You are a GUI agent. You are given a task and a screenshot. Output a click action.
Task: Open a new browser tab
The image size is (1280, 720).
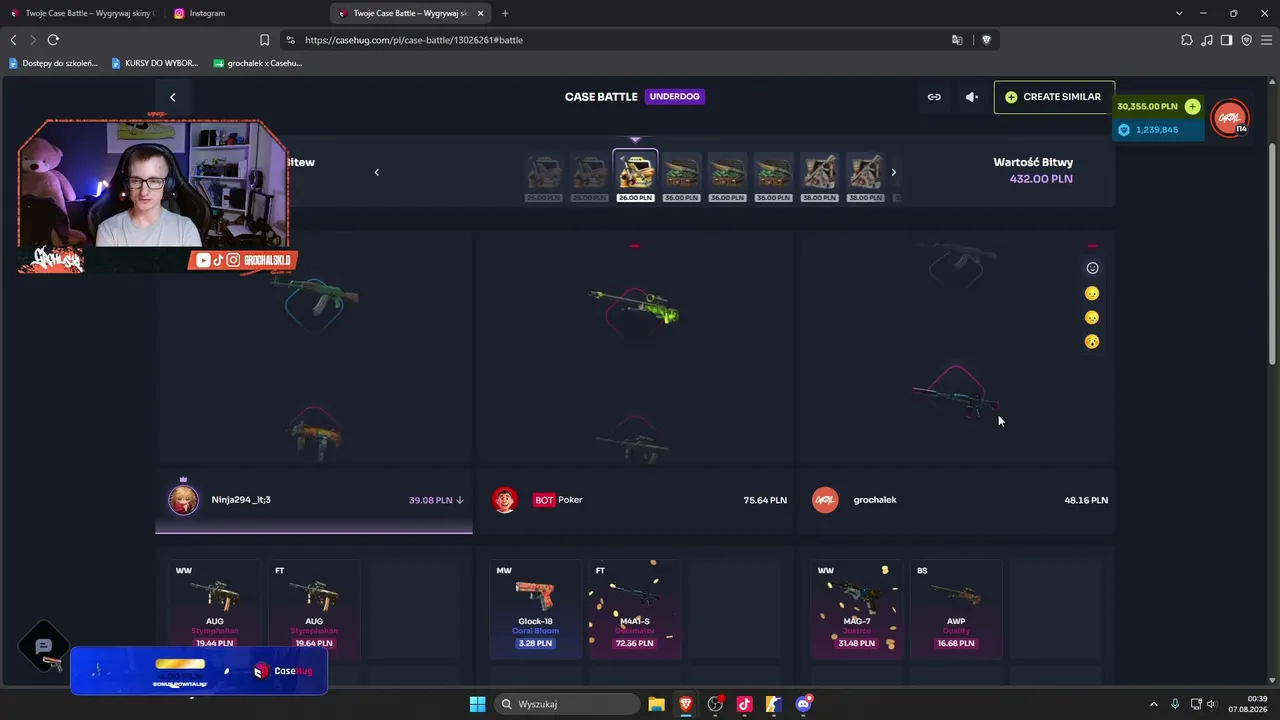[505, 13]
